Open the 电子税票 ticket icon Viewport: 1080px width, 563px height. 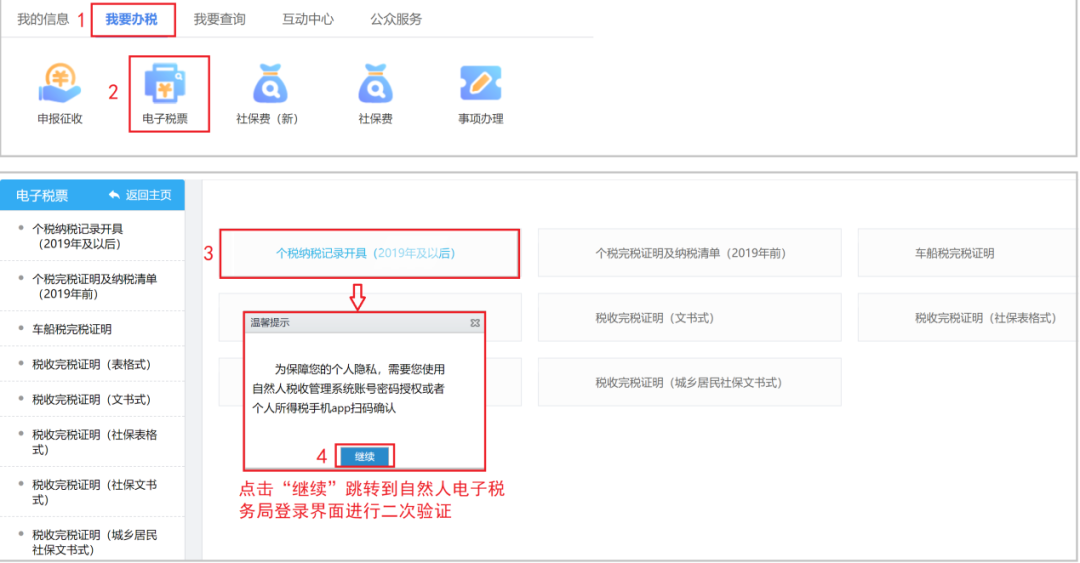point(165,84)
